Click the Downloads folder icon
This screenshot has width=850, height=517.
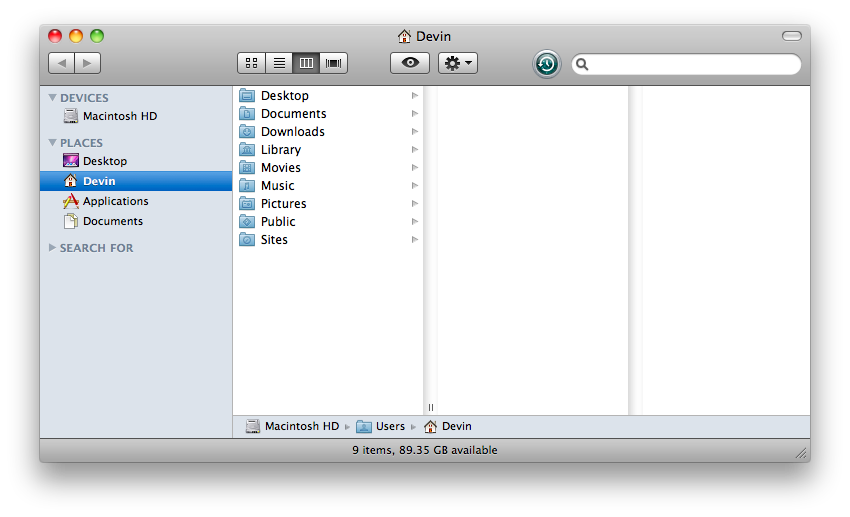click(247, 131)
